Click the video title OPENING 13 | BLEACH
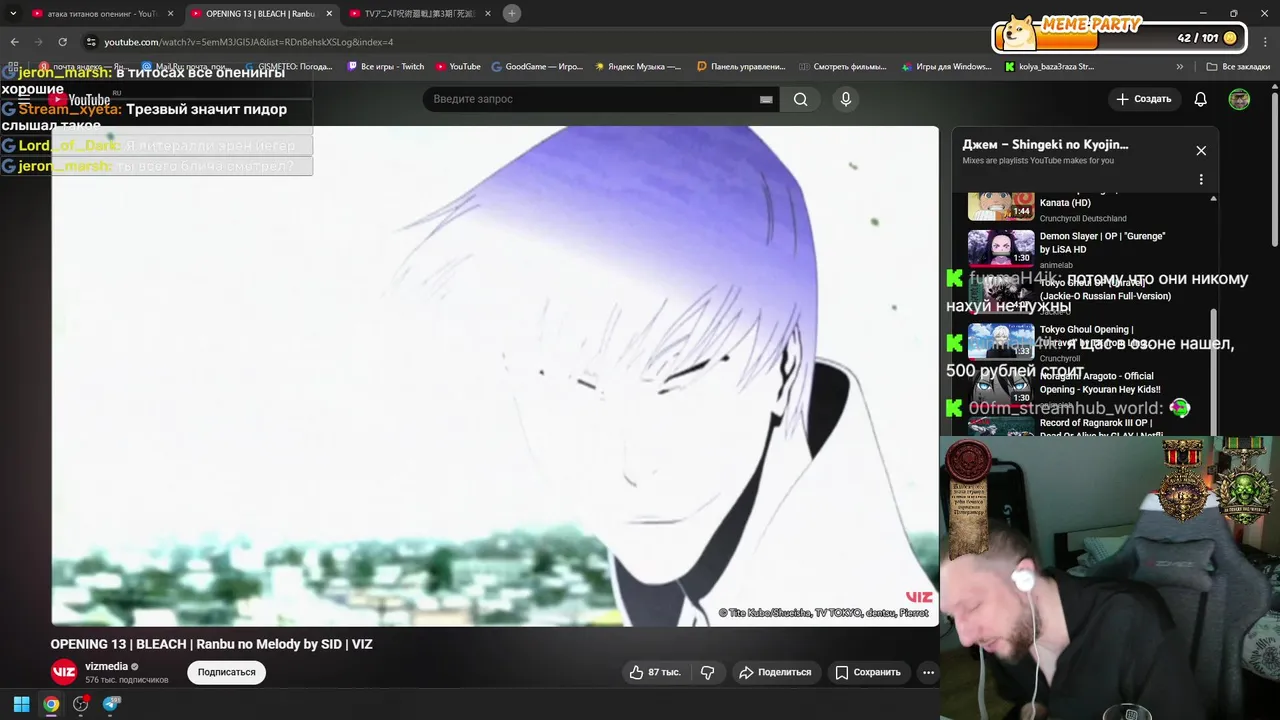1280x720 pixels. 212,644
